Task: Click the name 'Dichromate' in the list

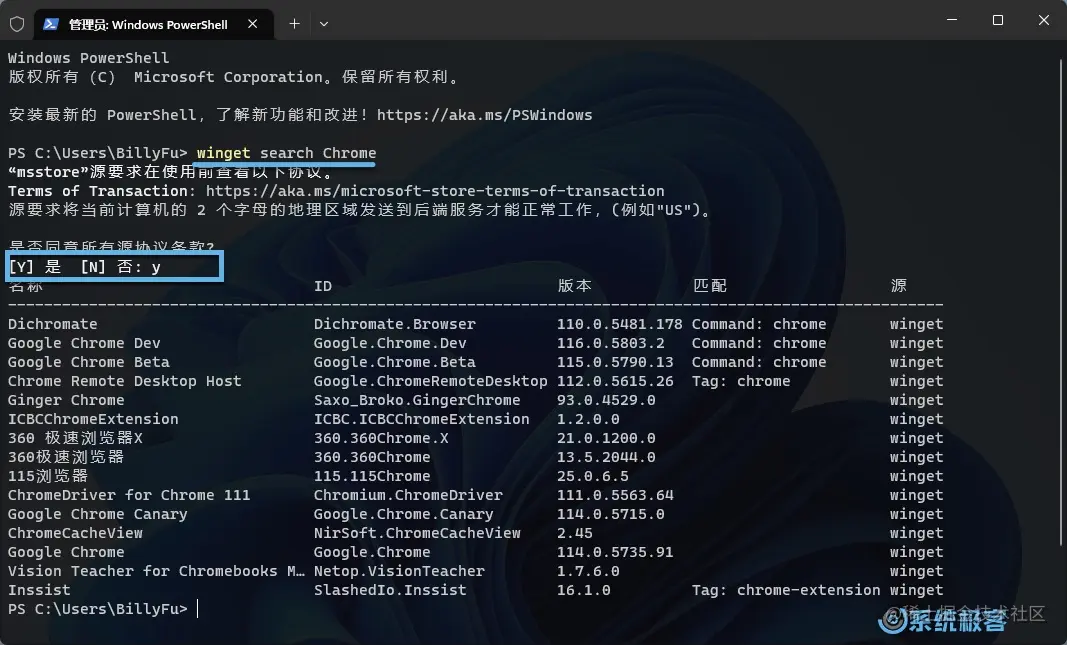Action: pos(52,324)
